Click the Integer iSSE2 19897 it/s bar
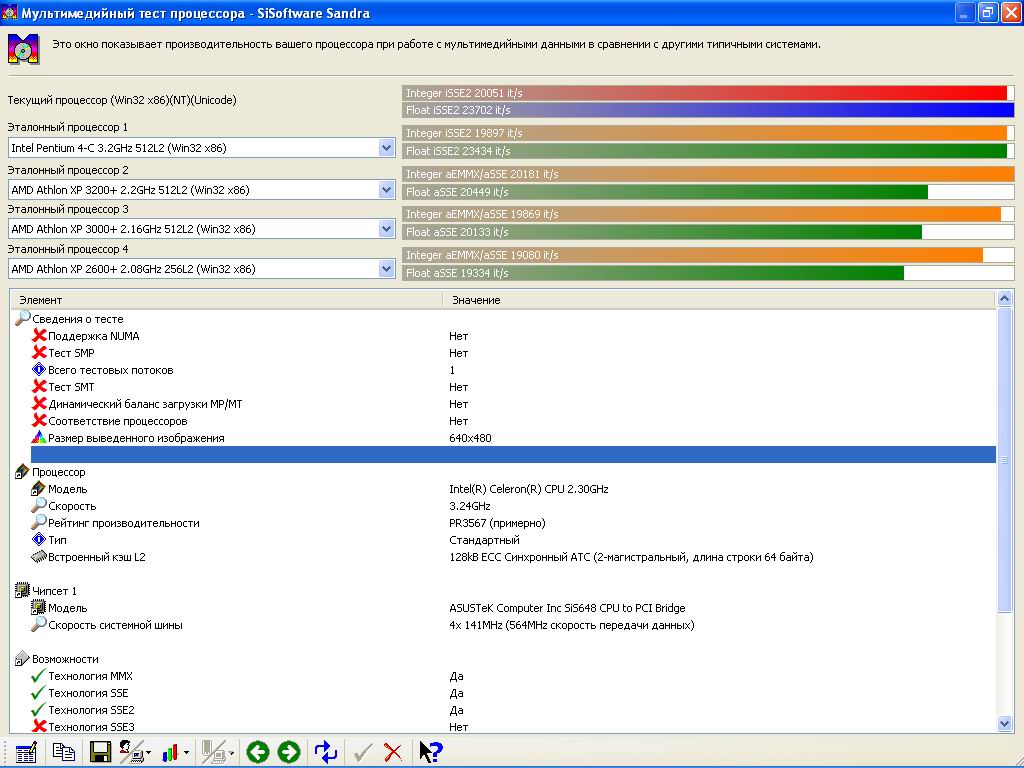 pos(708,133)
